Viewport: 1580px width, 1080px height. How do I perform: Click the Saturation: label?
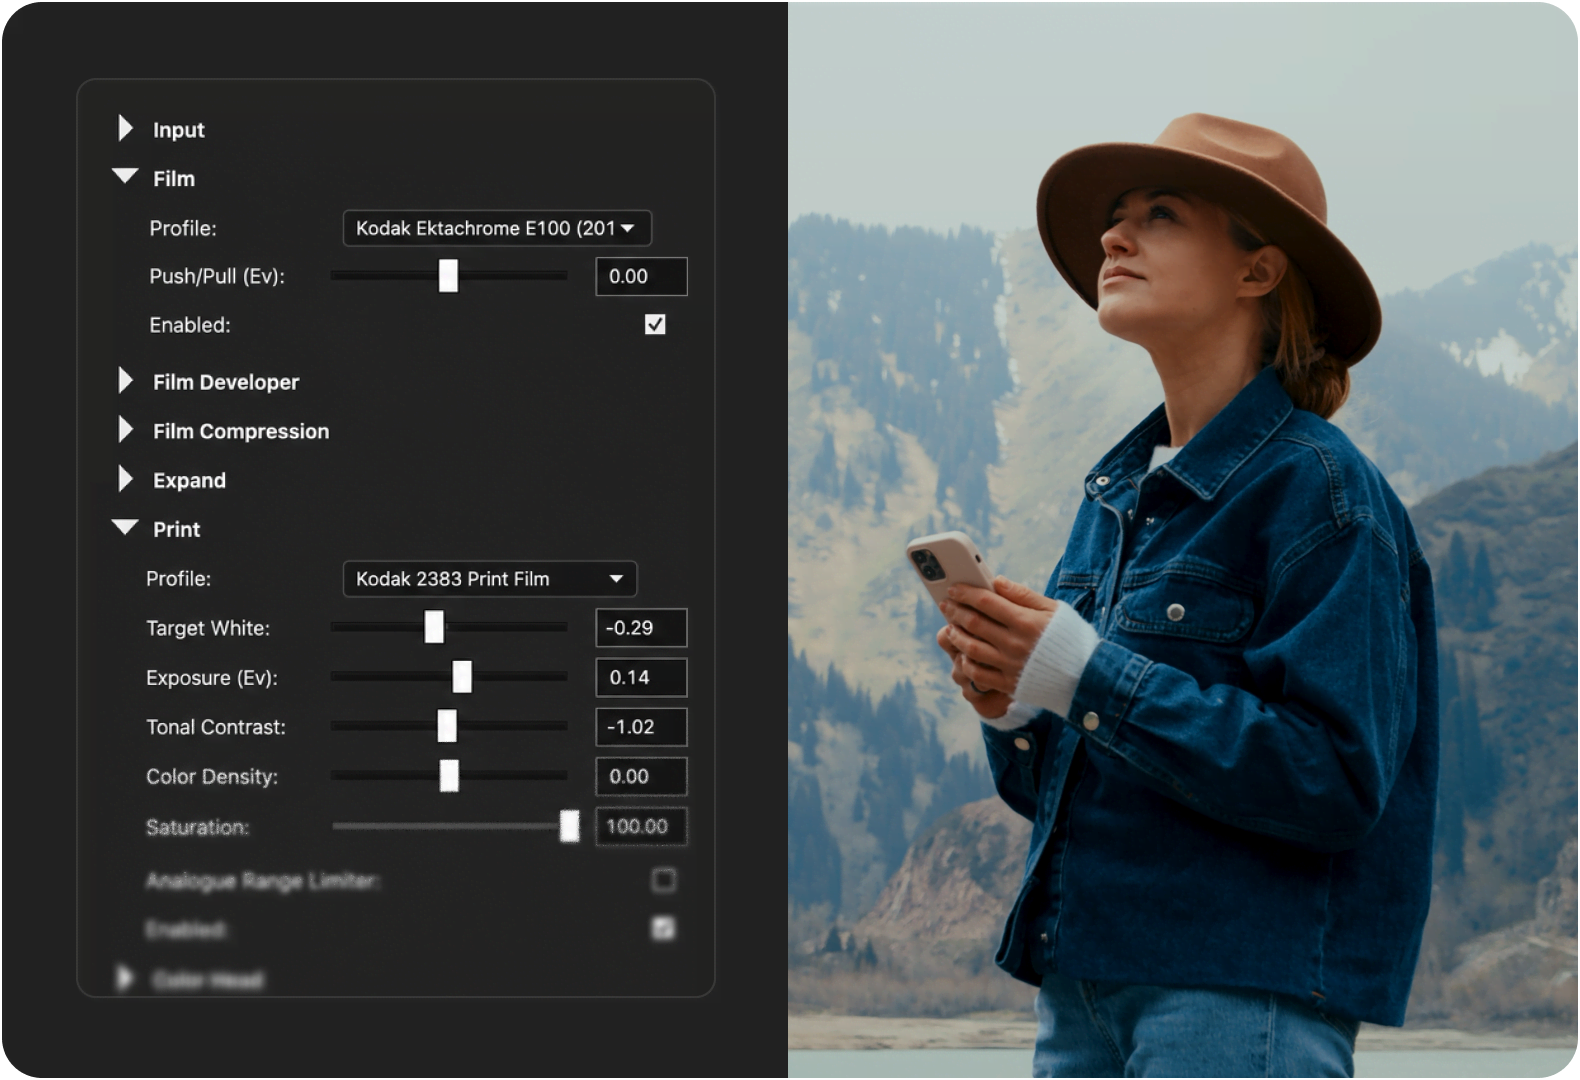click(x=197, y=827)
